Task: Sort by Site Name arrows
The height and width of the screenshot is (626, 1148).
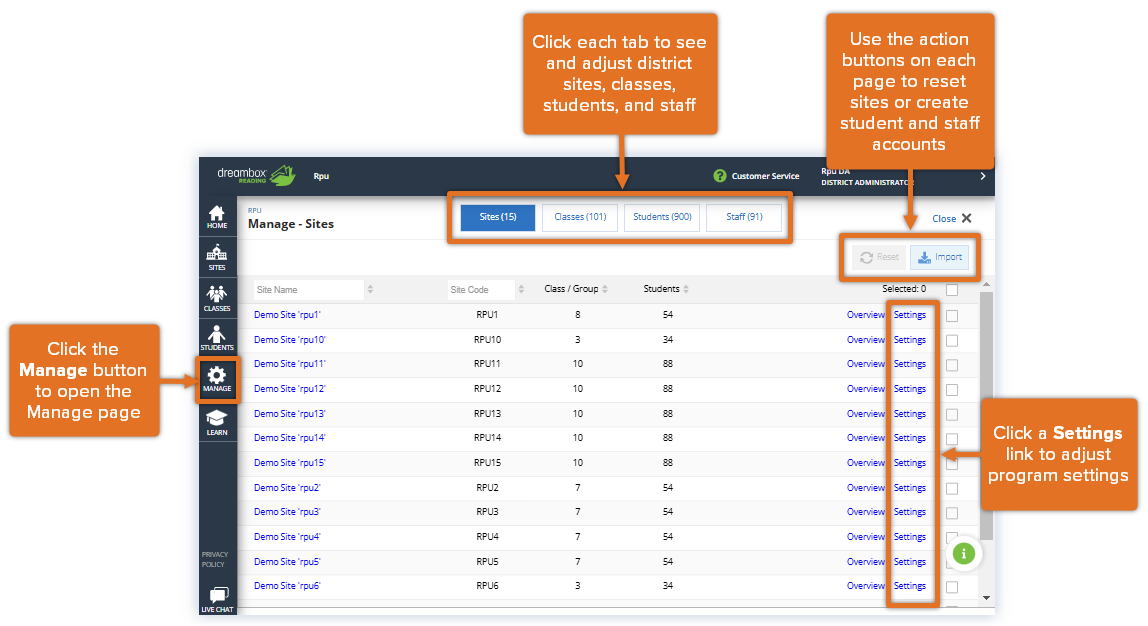Action: (x=370, y=289)
